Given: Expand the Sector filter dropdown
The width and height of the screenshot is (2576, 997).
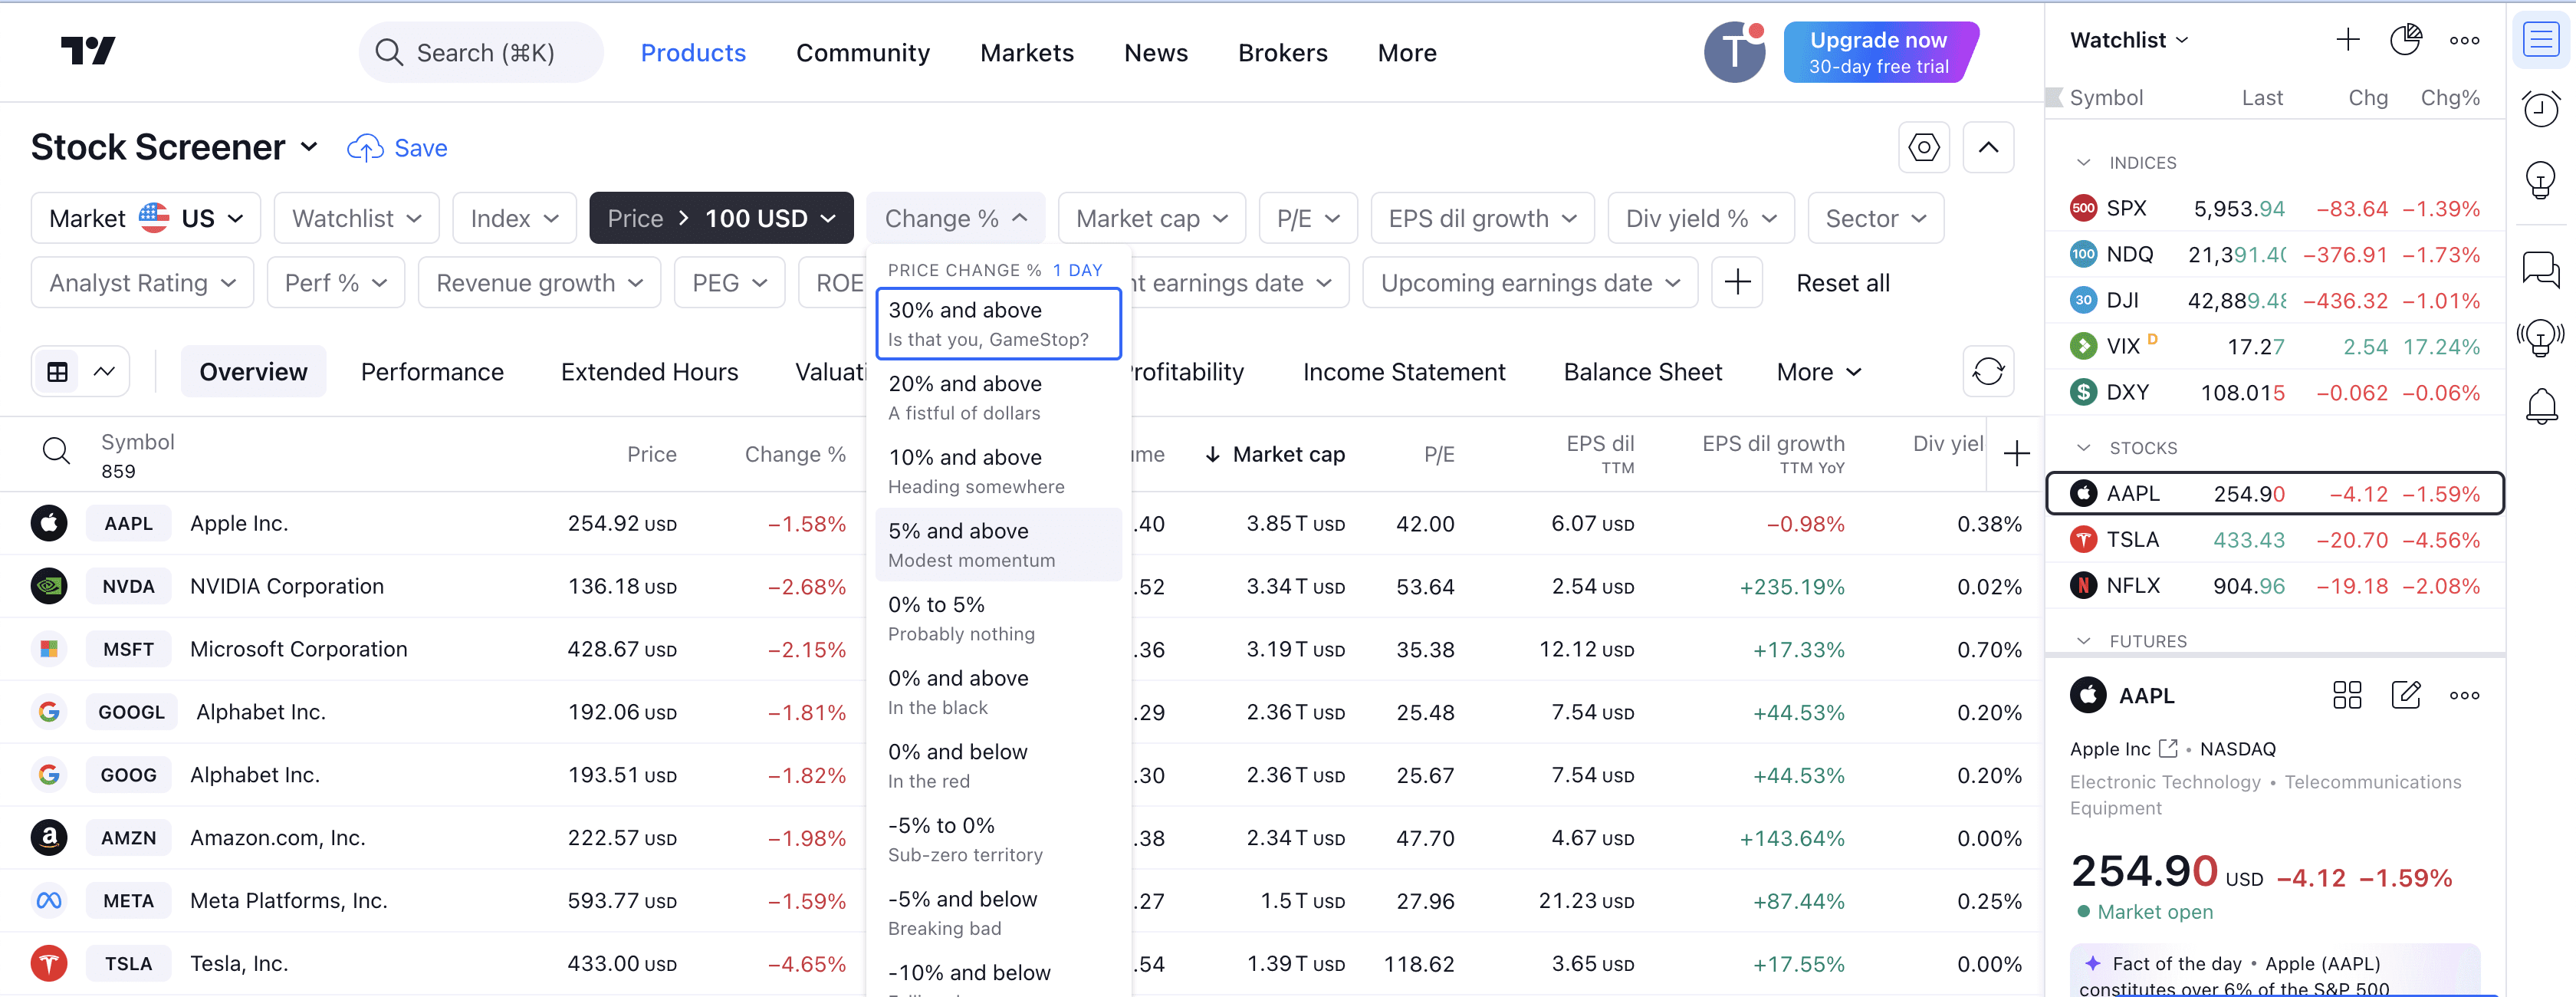Looking at the screenshot, I should click(x=1875, y=218).
